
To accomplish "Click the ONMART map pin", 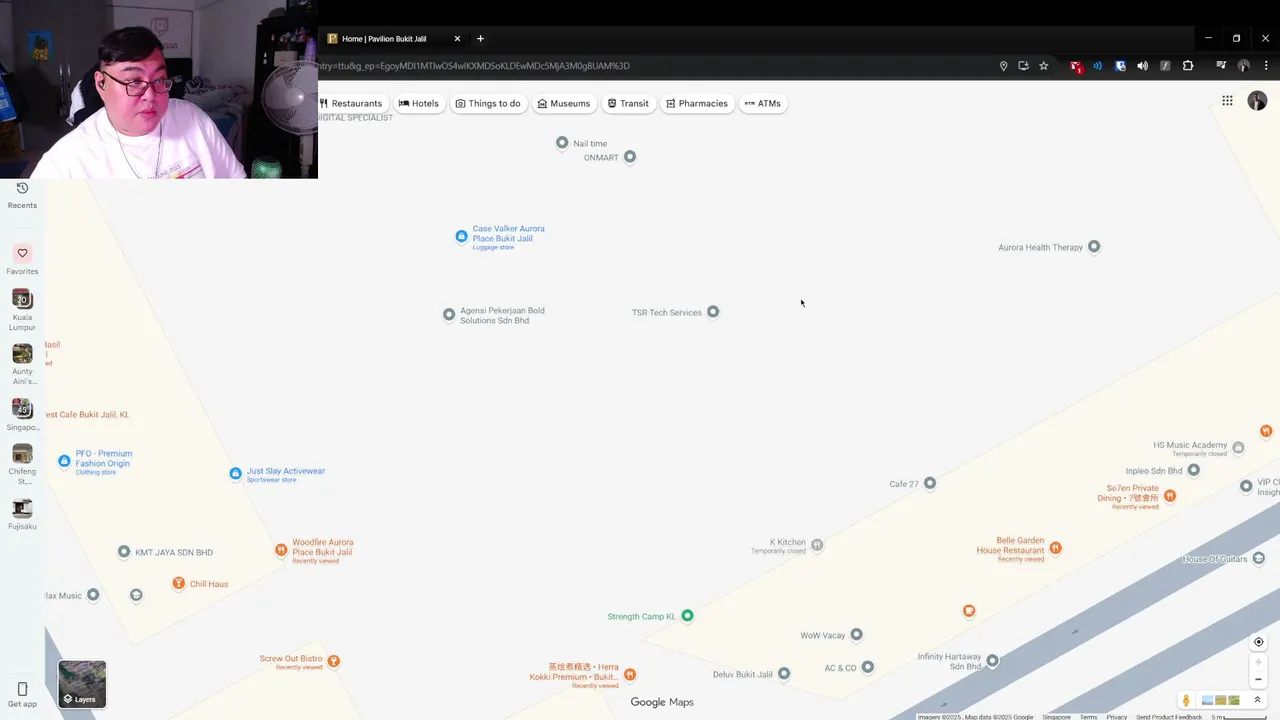I will [630, 157].
